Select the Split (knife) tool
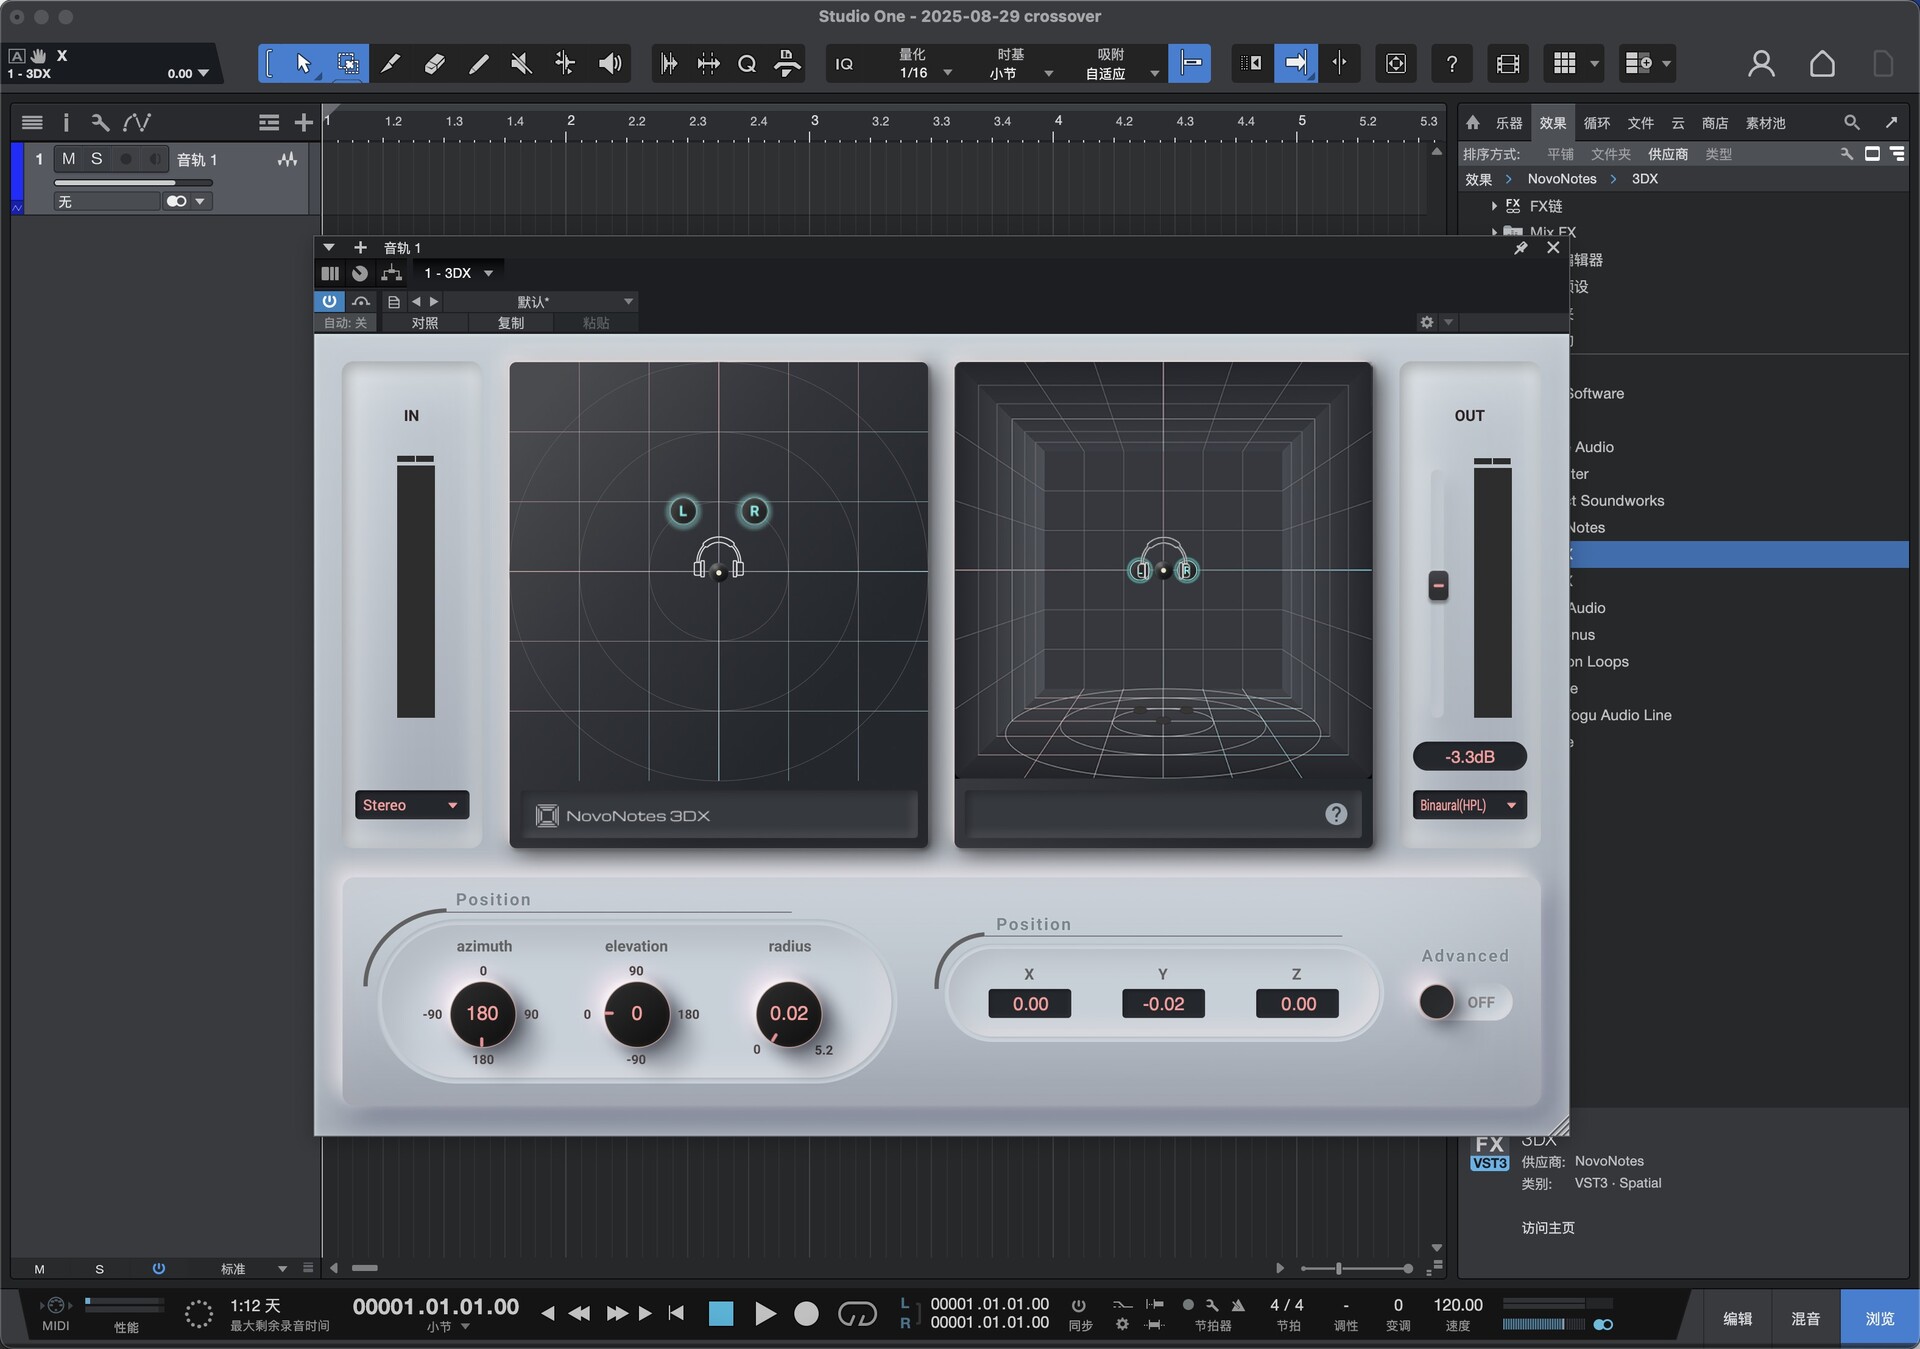The image size is (1920, 1349). click(391, 64)
